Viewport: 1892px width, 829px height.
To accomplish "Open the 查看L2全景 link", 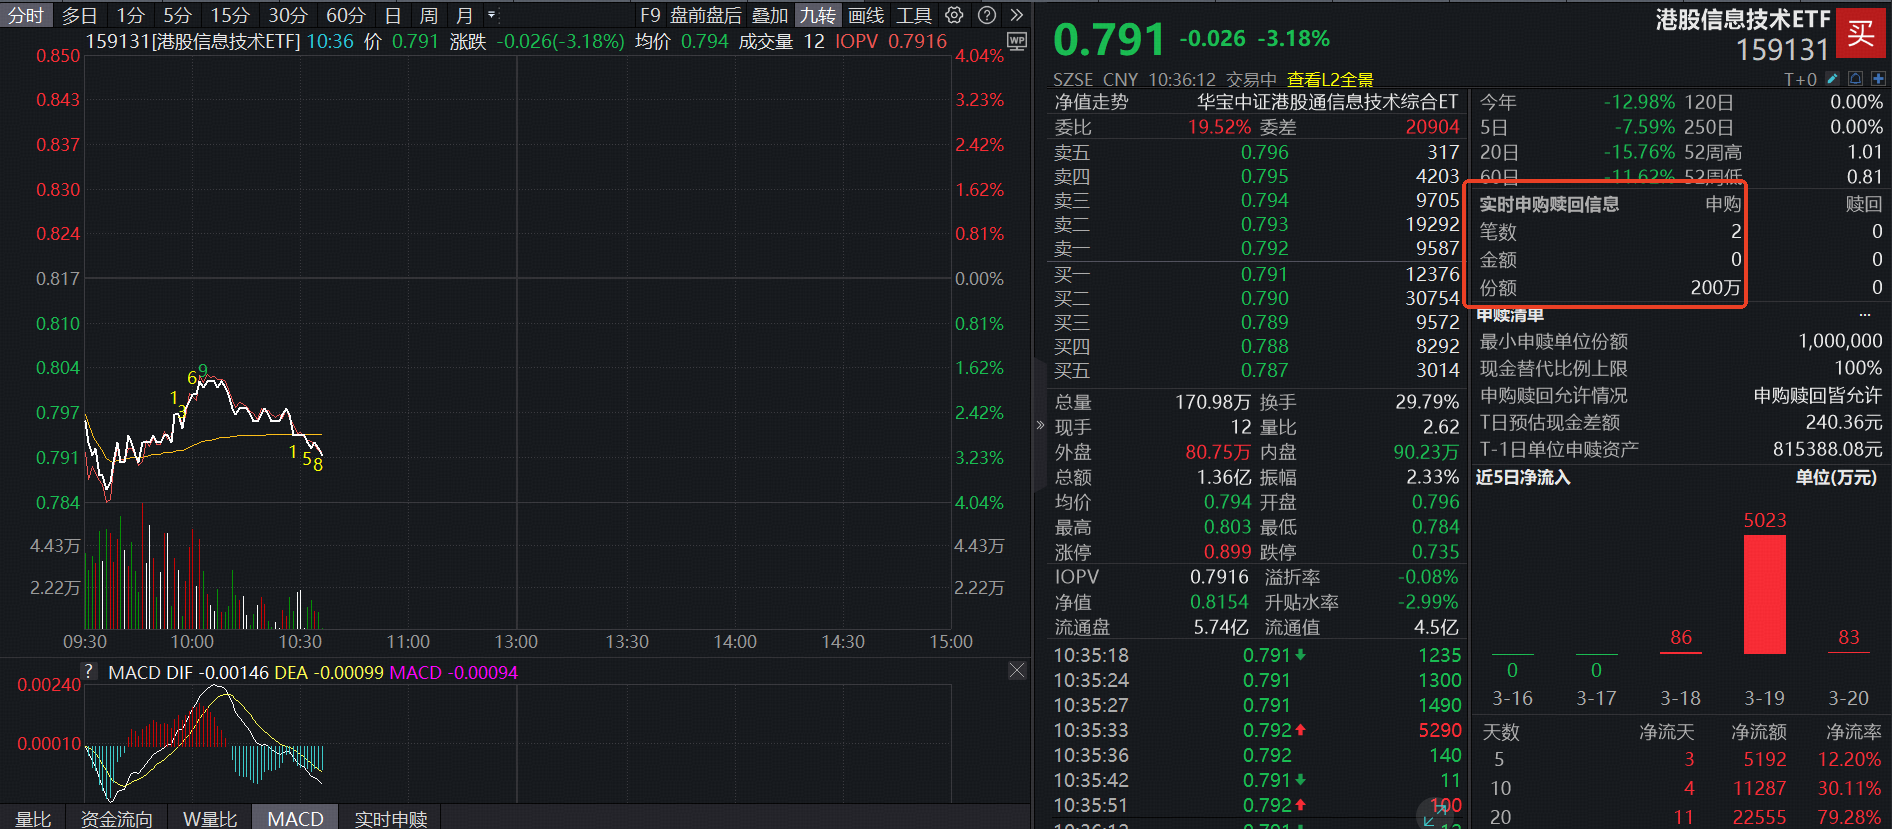I will click(1330, 79).
